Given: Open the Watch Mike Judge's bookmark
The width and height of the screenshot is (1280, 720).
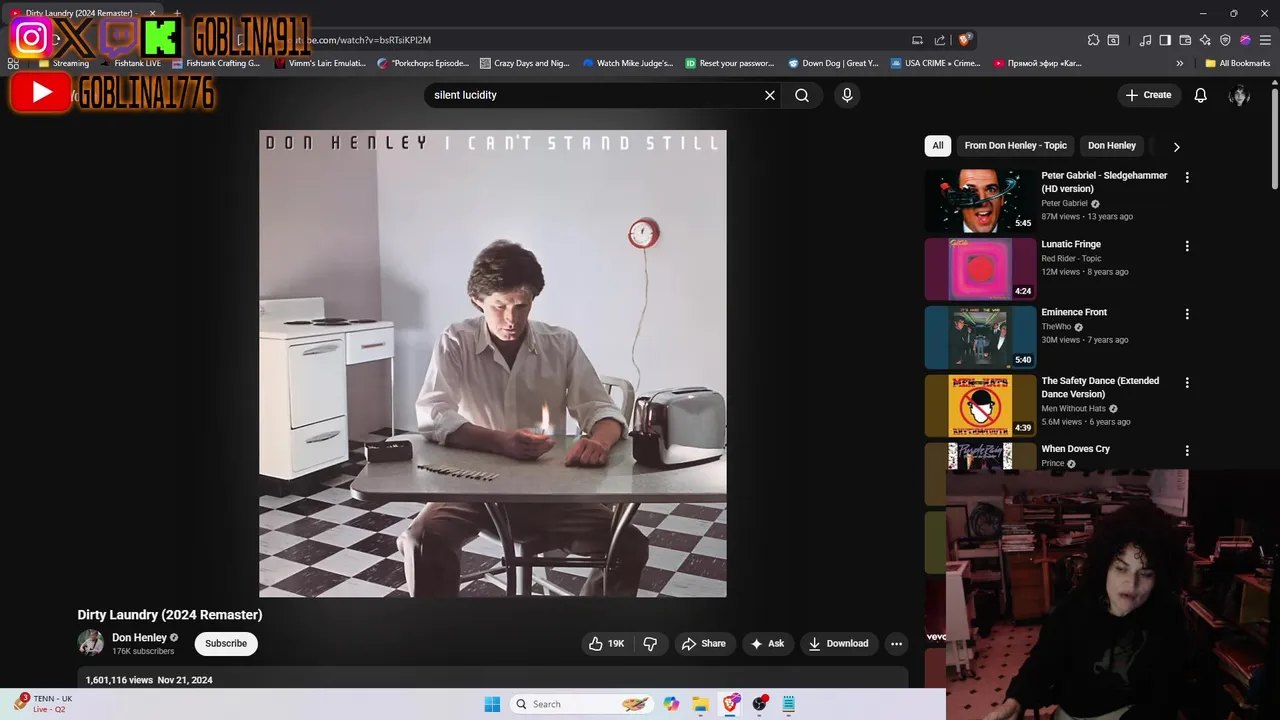Looking at the screenshot, I should [x=628, y=63].
